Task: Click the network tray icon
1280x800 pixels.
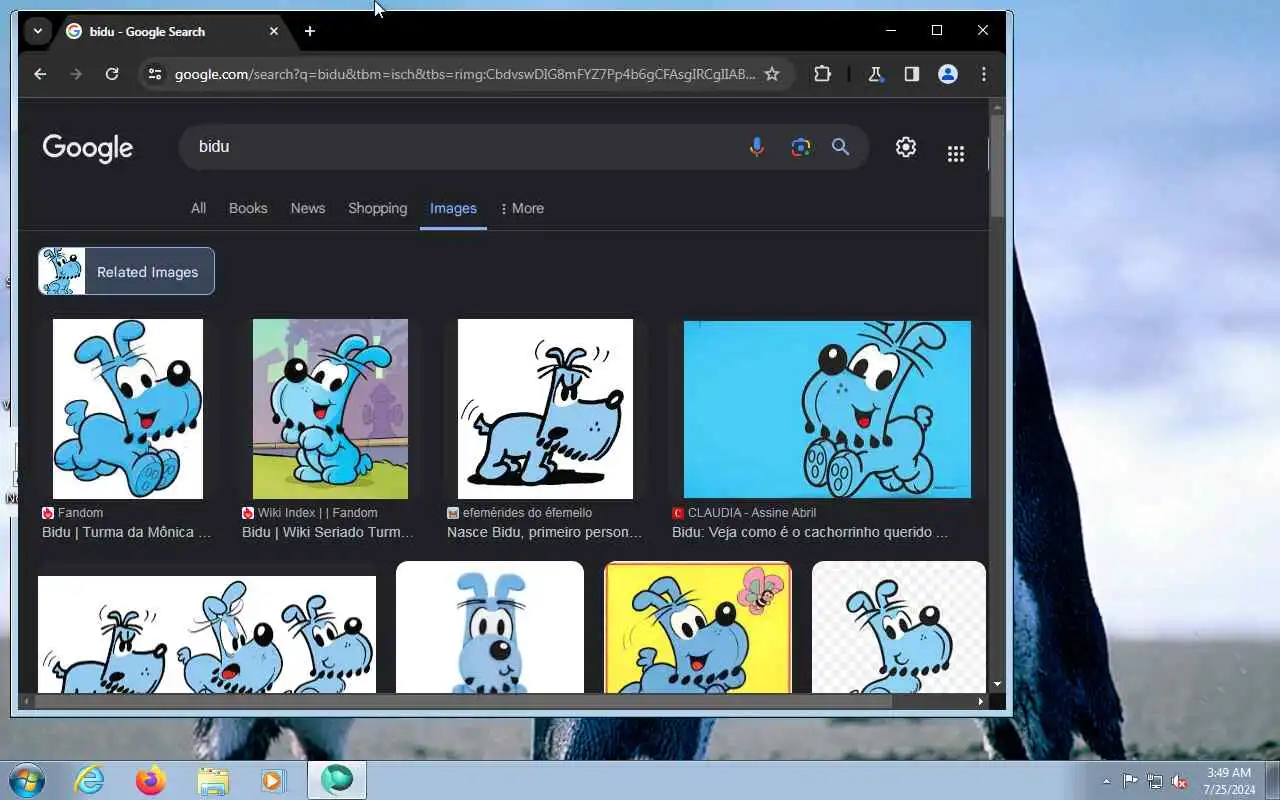Action: [x=1155, y=781]
